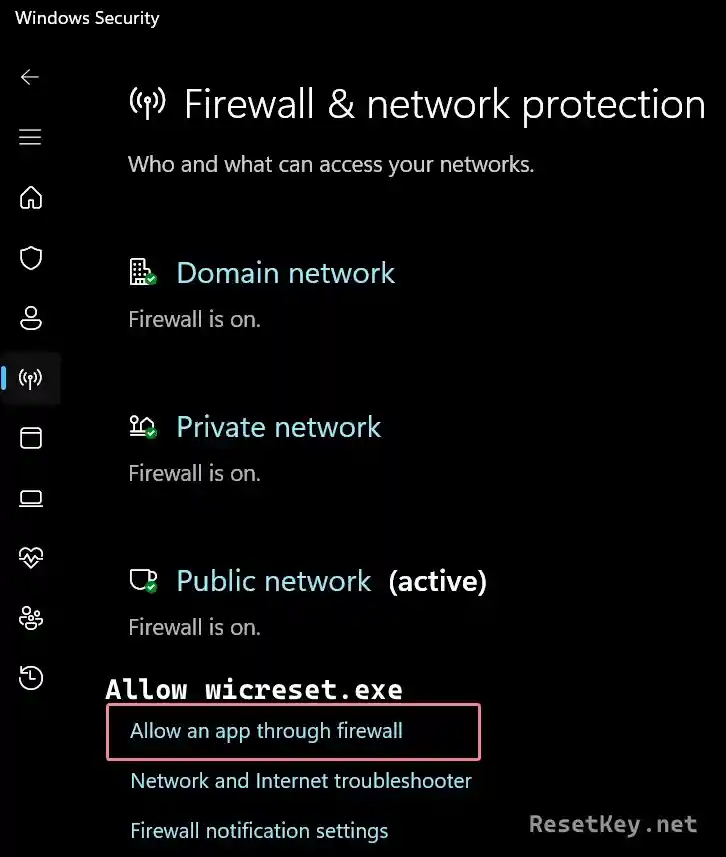The height and width of the screenshot is (857, 726).
Task: Click Allow an app through firewall
Action: click(x=265, y=731)
